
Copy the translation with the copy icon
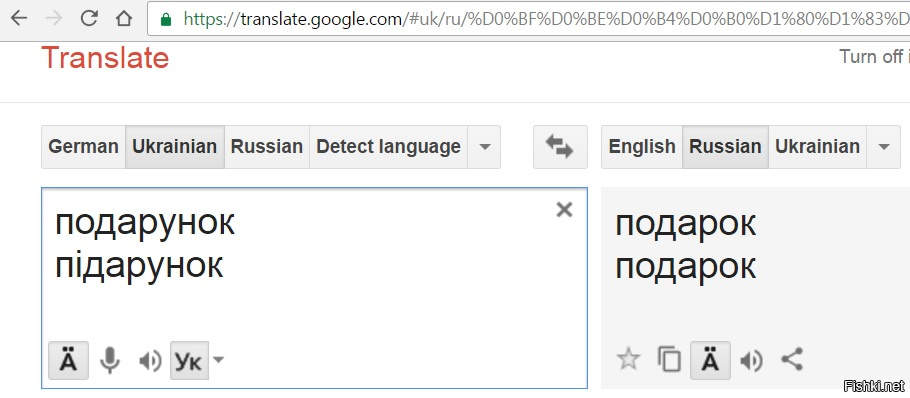pyautogui.click(x=669, y=360)
